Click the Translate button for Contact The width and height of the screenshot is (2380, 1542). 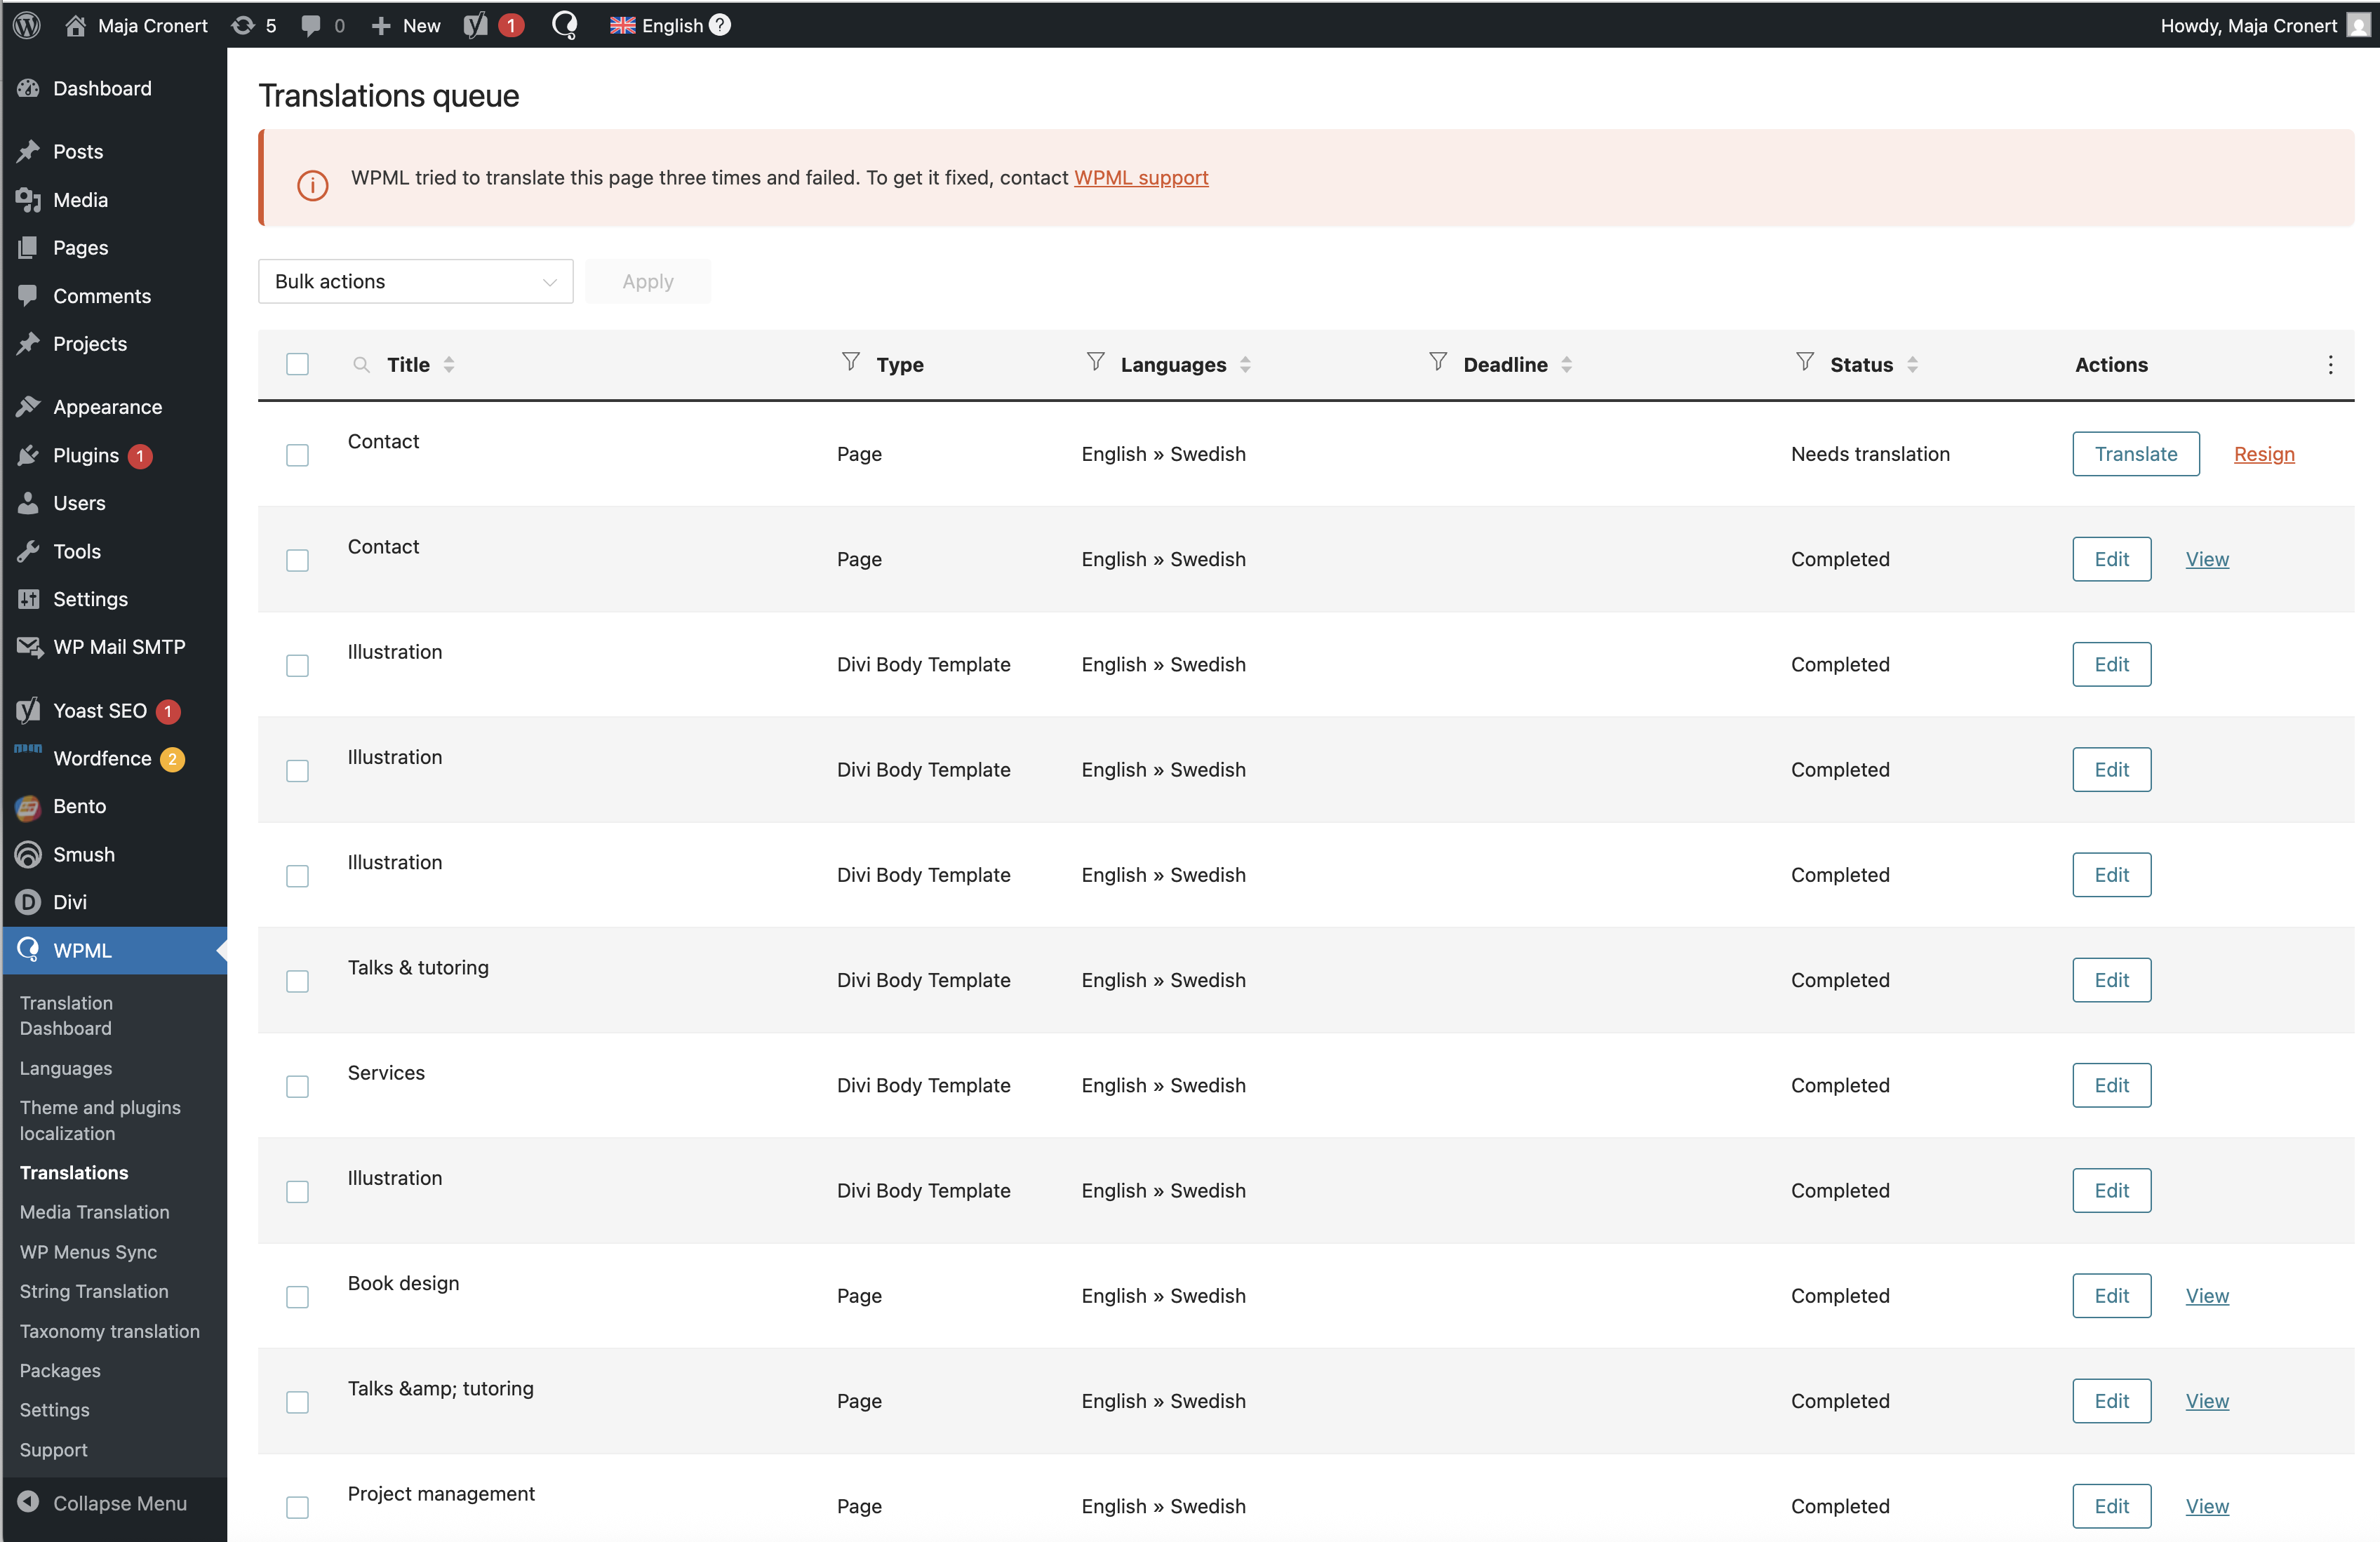click(x=2135, y=454)
